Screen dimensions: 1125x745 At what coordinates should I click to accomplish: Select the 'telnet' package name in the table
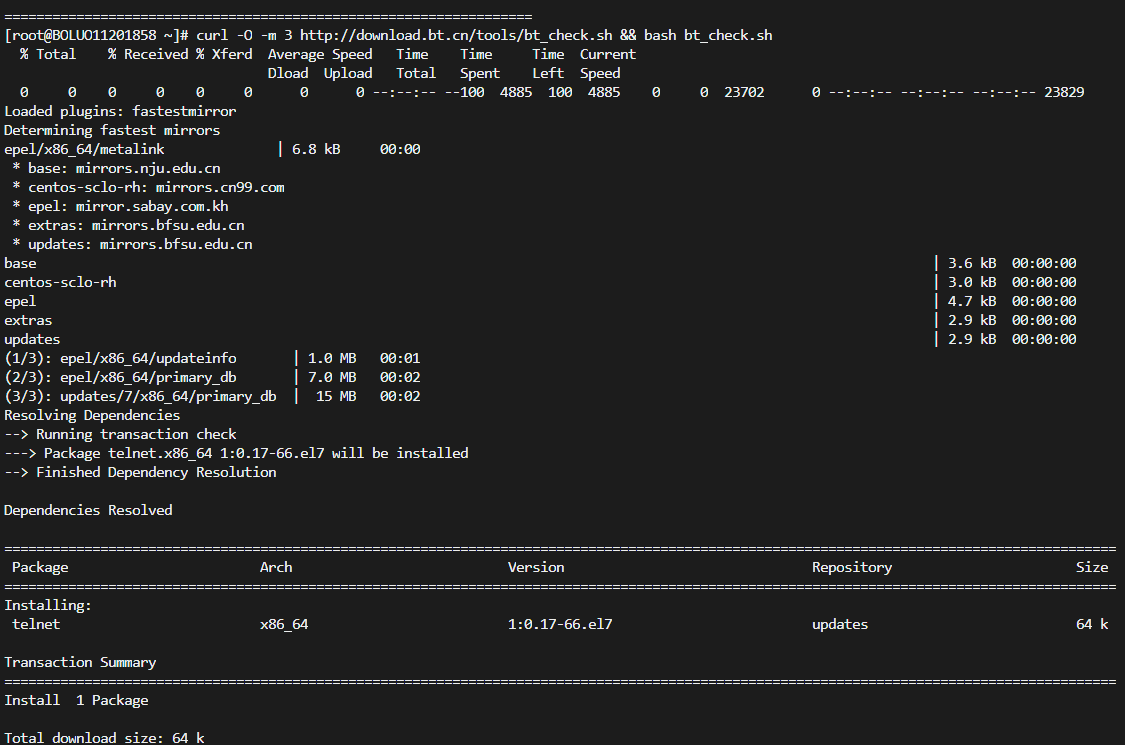(x=36, y=624)
